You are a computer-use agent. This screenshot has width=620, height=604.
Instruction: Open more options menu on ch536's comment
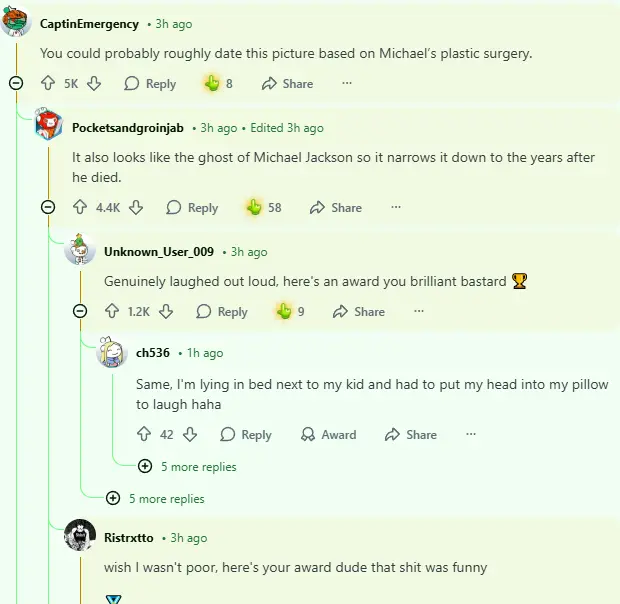click(x=471, y=435)
